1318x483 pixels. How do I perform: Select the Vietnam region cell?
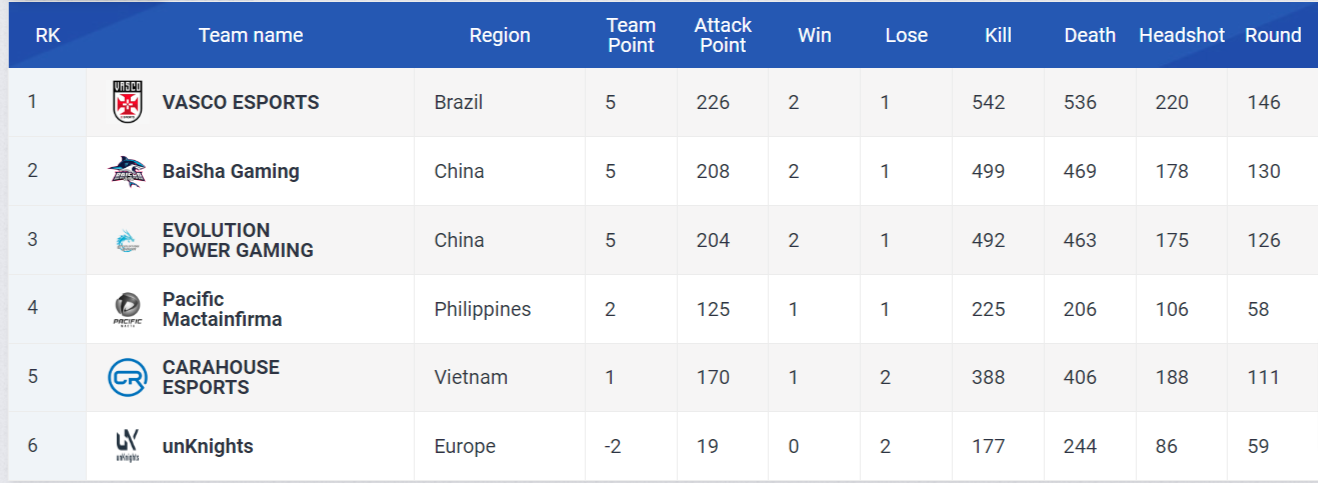[470, 377]
